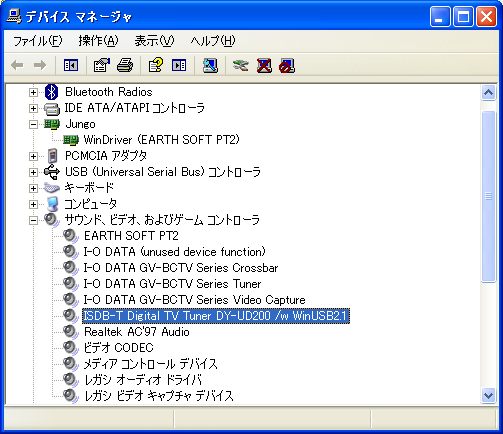Open the 操作(A) menu

click(98, 41)
